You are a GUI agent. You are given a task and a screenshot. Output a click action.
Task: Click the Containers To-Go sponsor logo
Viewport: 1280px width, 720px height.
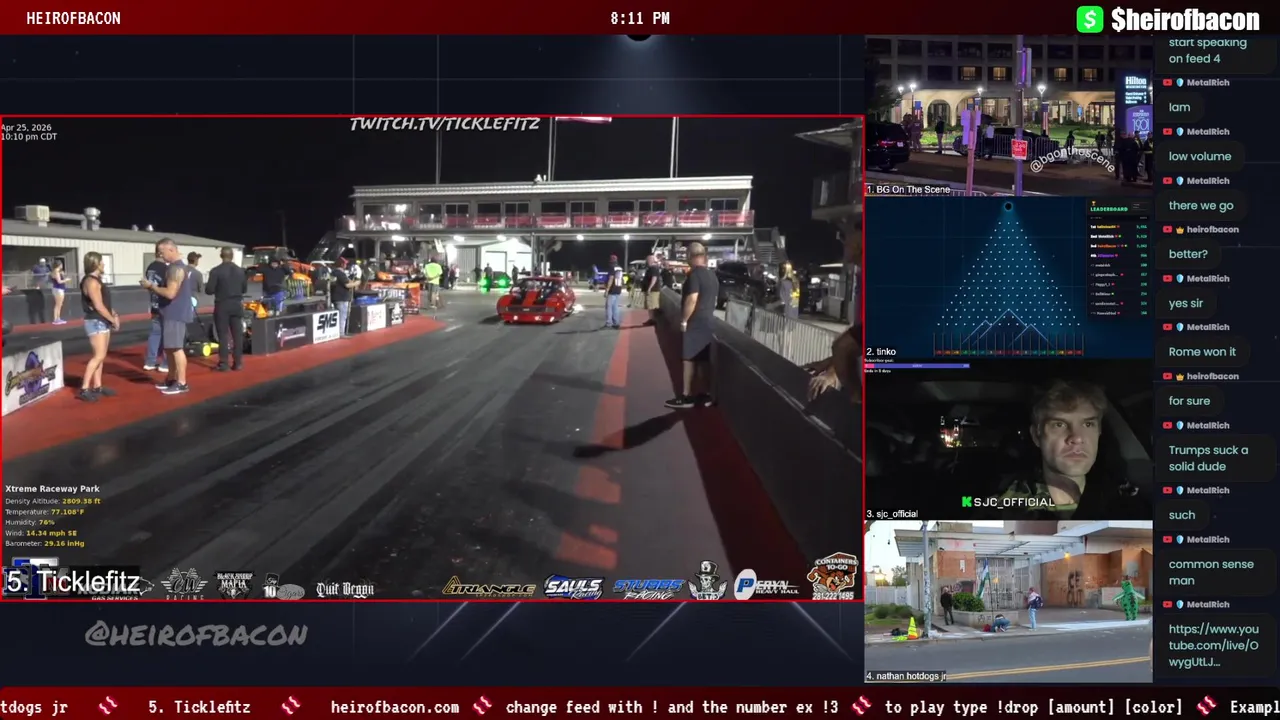pyautogui.click(x=833, y=576)
